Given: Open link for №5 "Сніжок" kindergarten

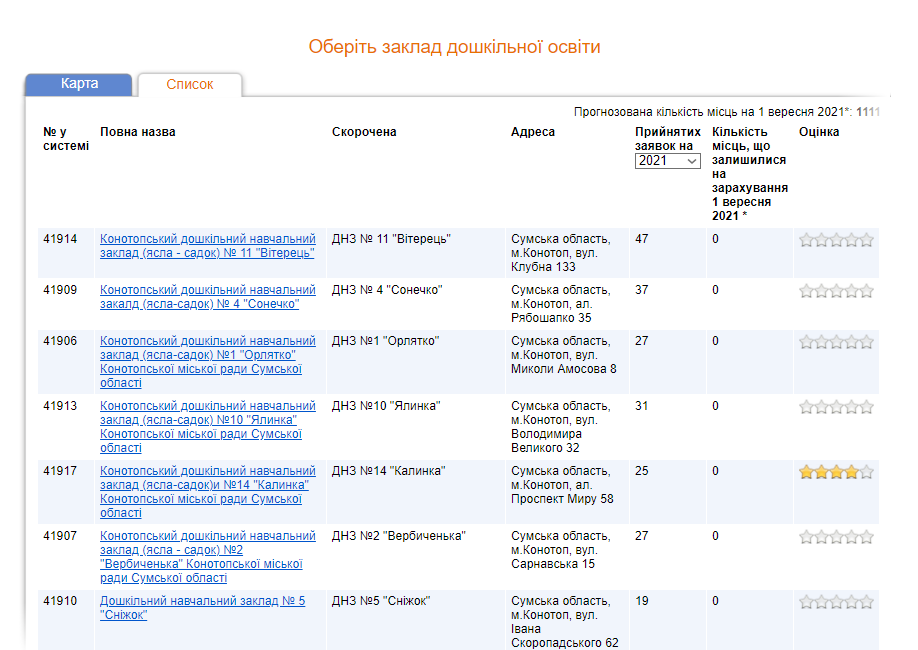Looking at the screenshot, I should (x=202, y=608).
